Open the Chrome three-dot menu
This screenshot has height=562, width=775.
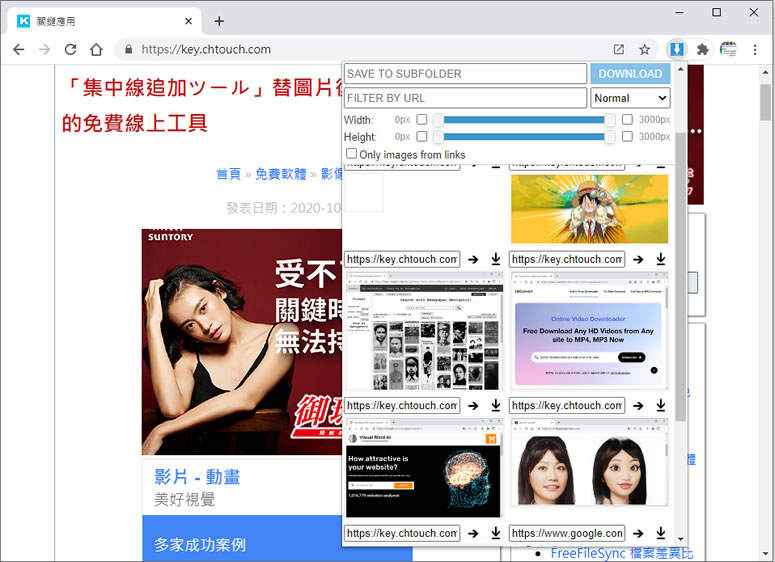coord(756,49)
